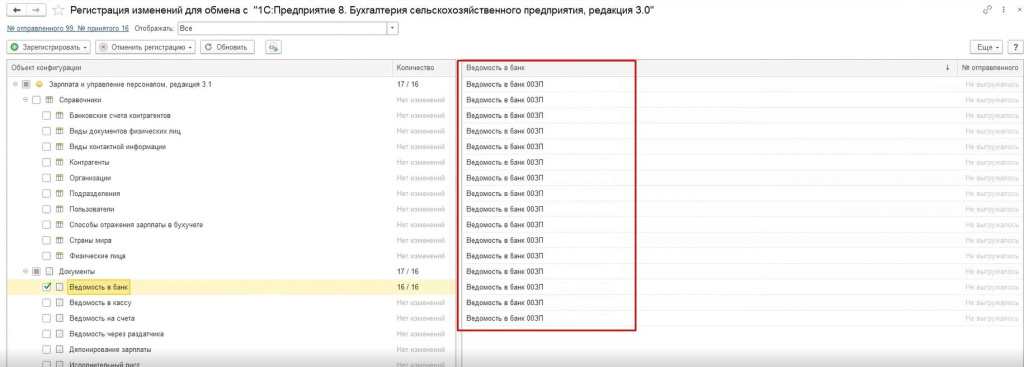Toggle the checkbox of the Зарплата и управление персоналом row

pos(26,84)
